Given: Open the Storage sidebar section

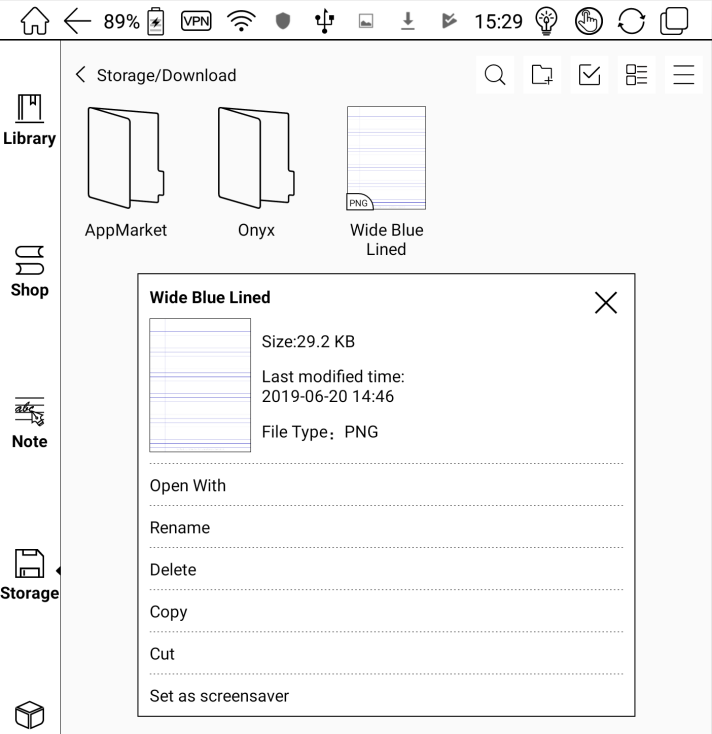Looking at the screenshot, I should [x=29, y=575].
